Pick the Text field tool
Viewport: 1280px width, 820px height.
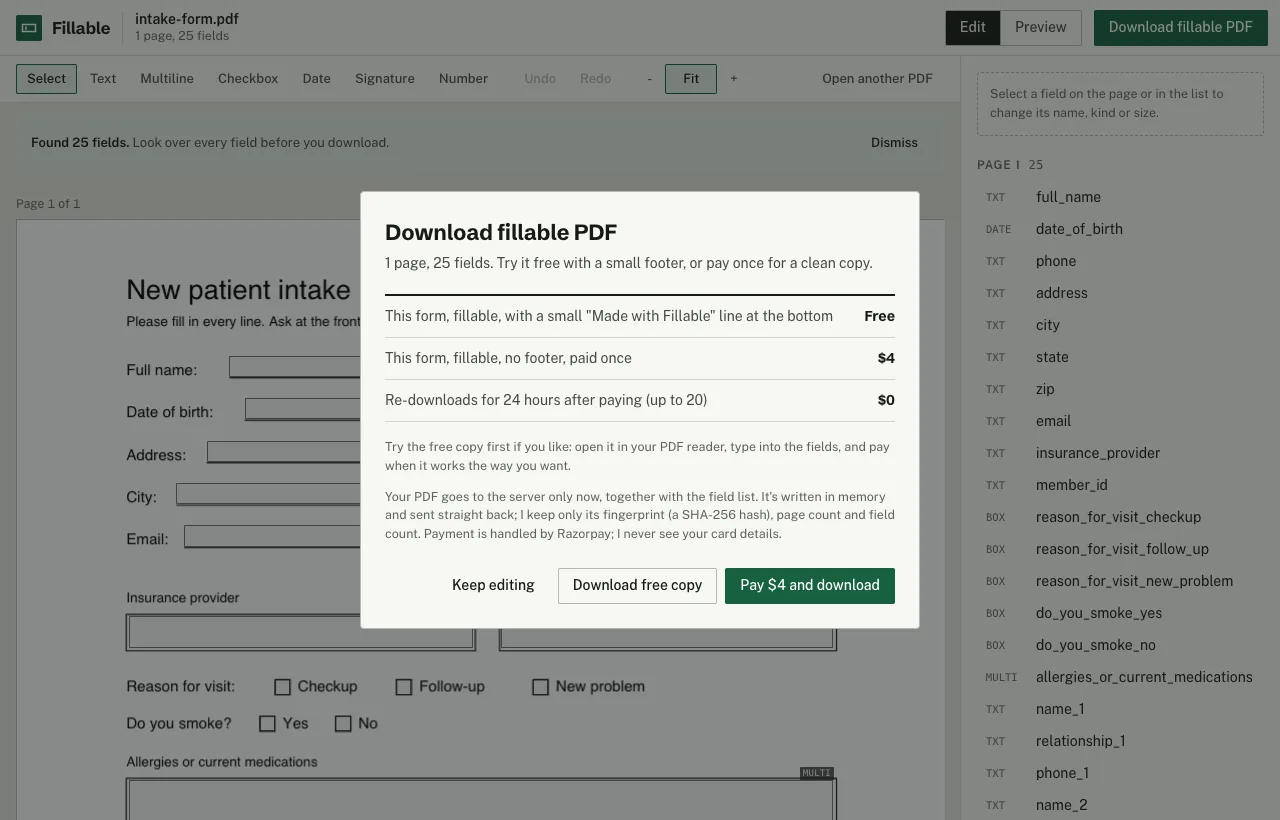pyautogui.click(x=103, y=79)
